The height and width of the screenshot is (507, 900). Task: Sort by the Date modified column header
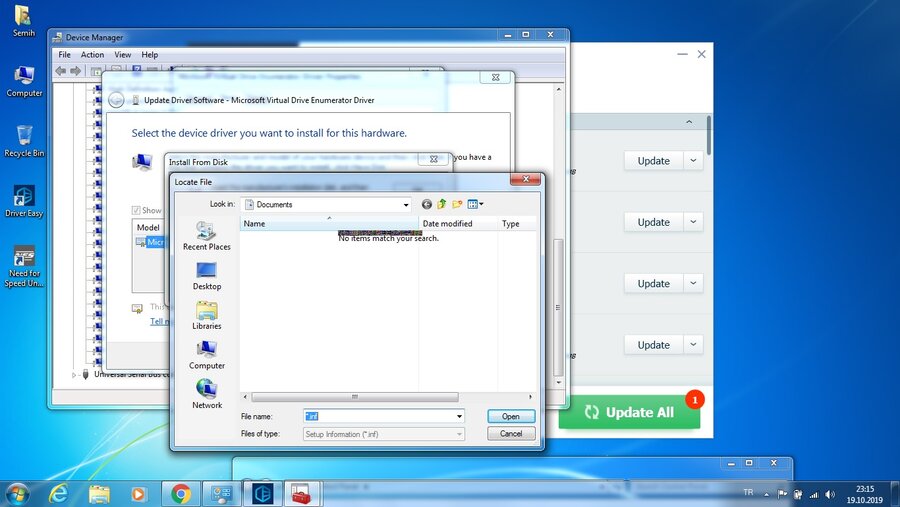(x=458, y=223)
